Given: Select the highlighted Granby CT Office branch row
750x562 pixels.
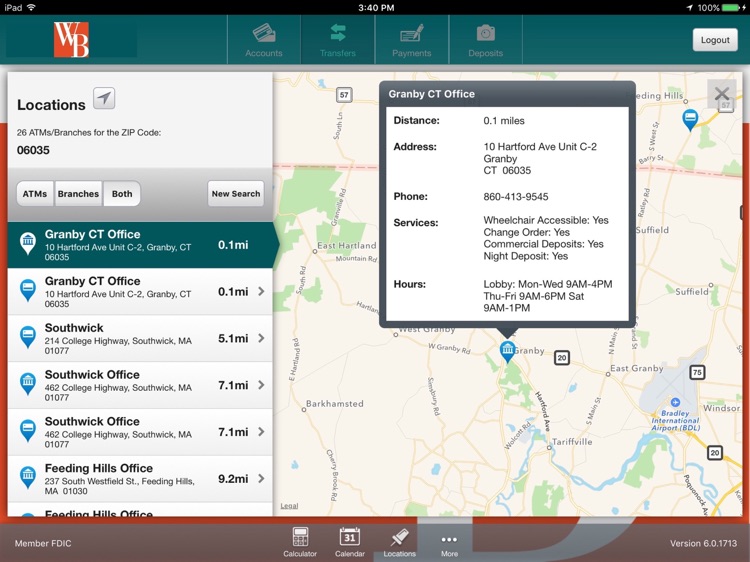Looking at the screenshot, I should tap(141, 245).
